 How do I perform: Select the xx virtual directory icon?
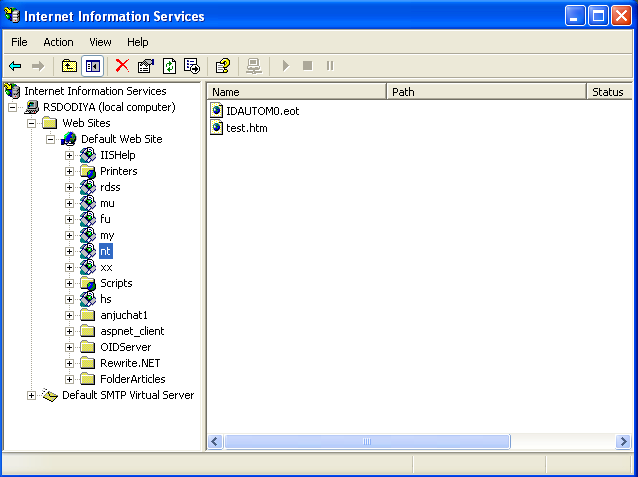click(x=88, y=267)
